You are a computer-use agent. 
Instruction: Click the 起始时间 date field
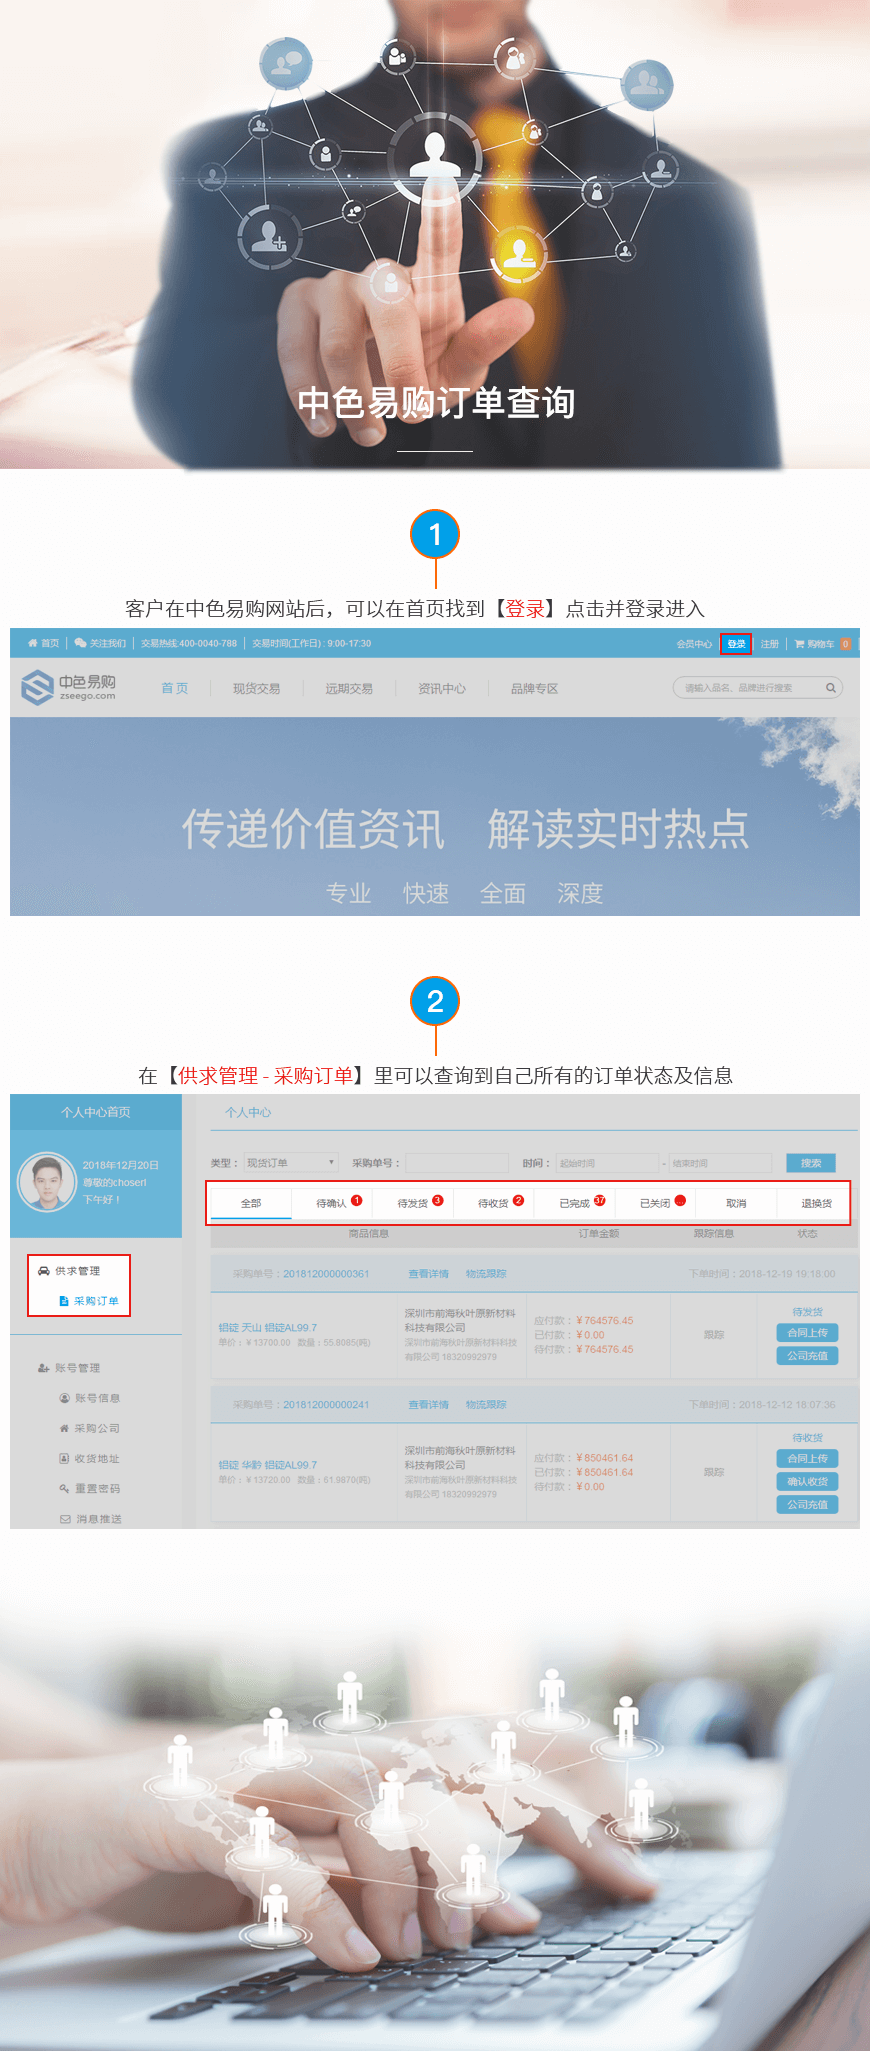pyautogui.click(x=607, y=1163)
